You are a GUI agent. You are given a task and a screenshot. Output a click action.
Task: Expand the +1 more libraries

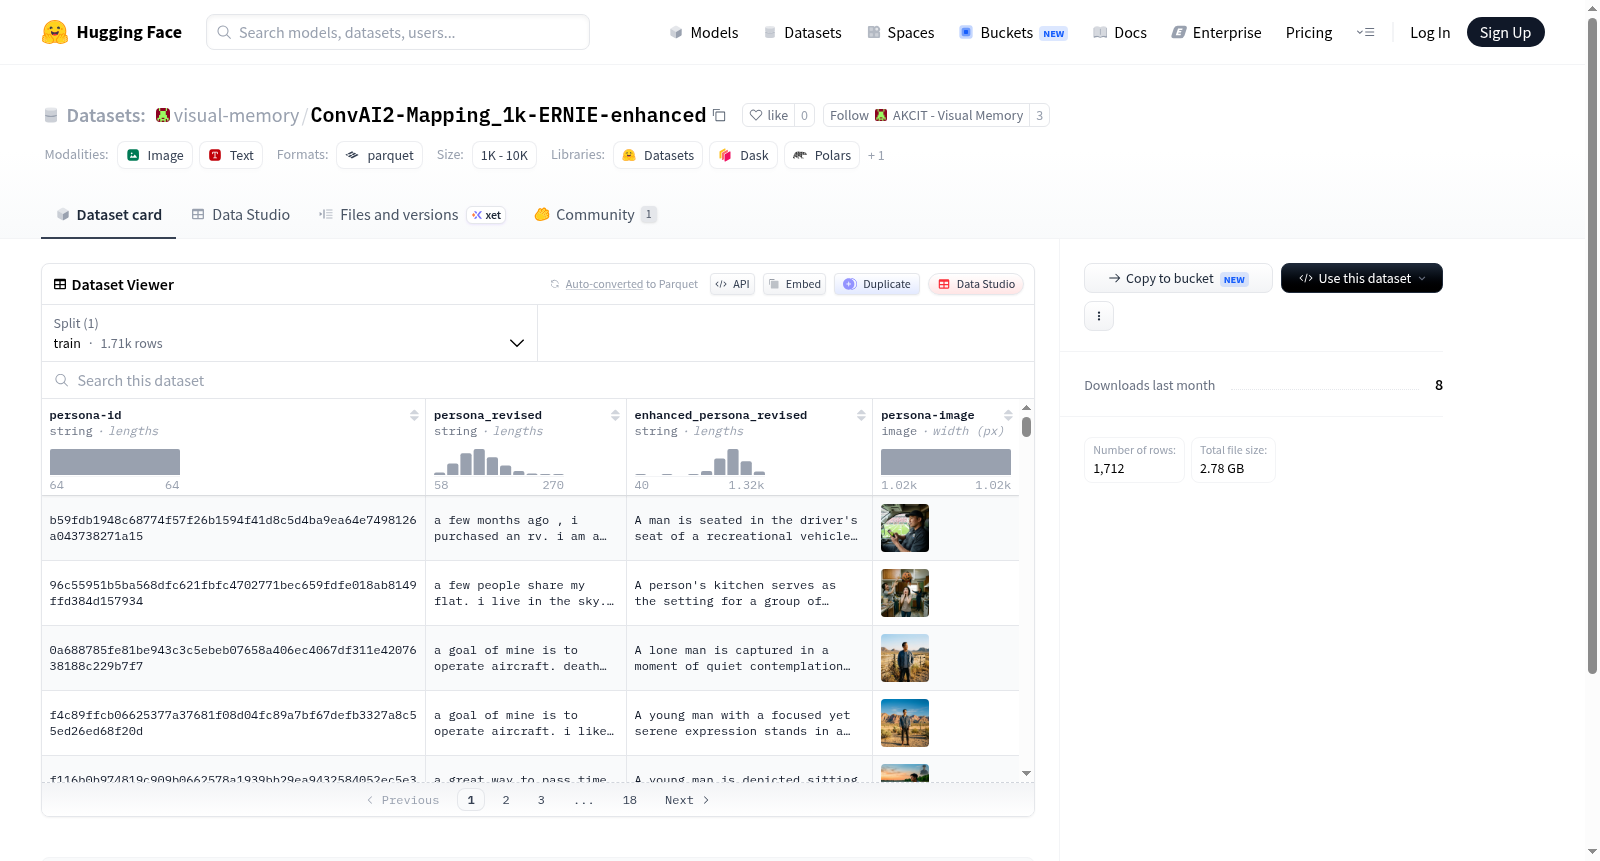point(876,155)
